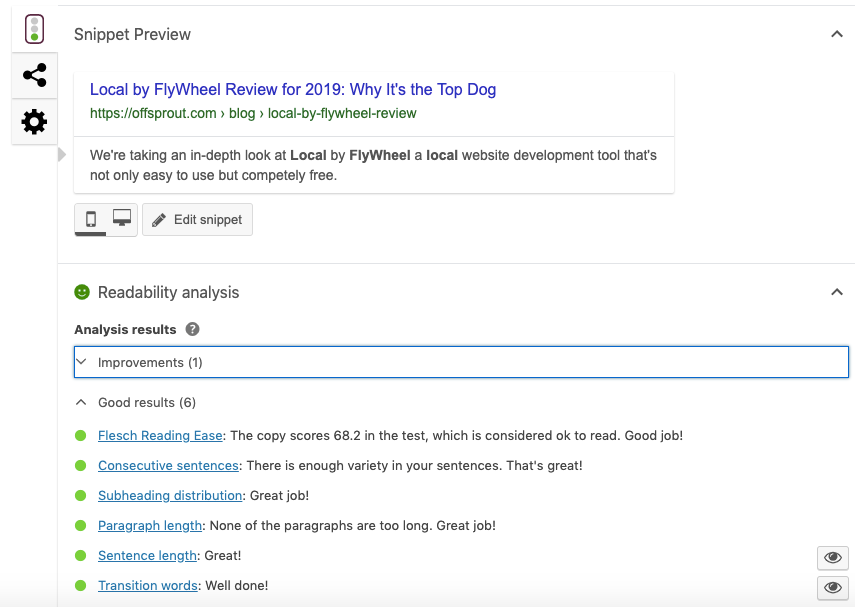The width and height of the screenshot is (855, 607).
Task: Collapse the Readability analysis section
Action: pos(836,292)
